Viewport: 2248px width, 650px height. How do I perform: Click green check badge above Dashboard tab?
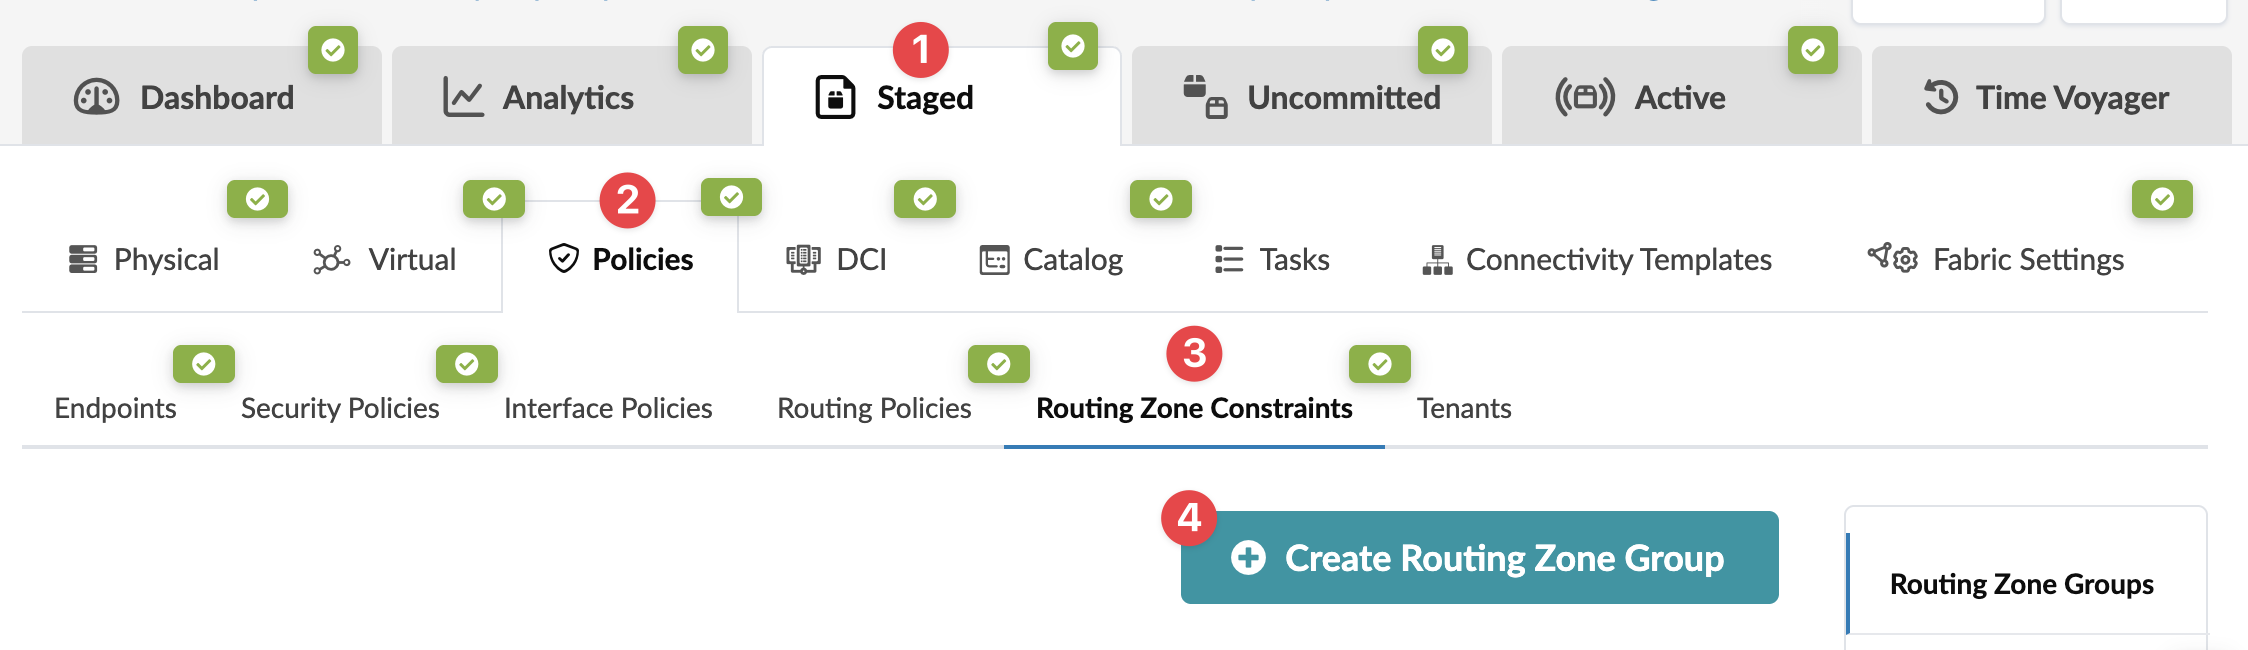click(x=333, y=50)
